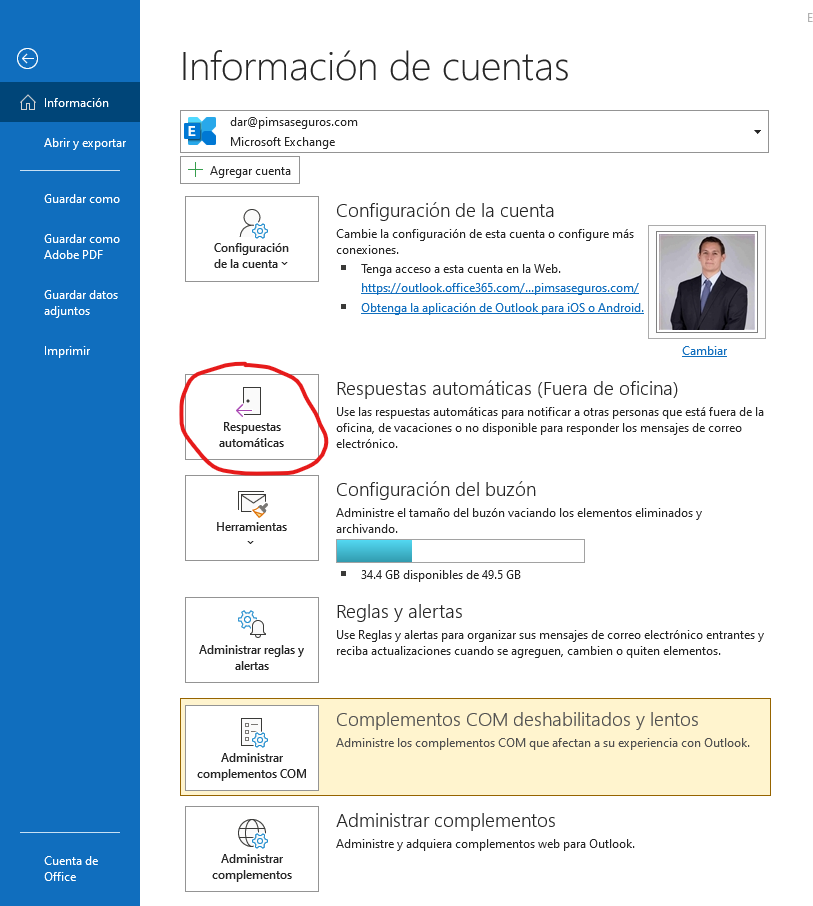
Task: Click the 'Configuración del buzón' heading
Action: pos(436,490)
